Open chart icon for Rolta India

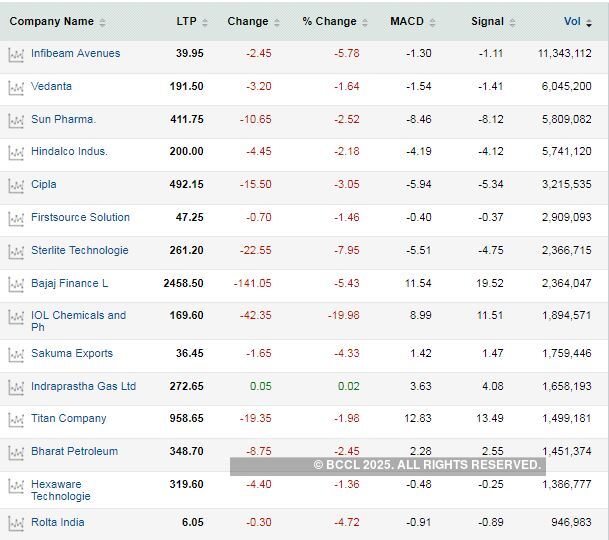tap(16, 524)
